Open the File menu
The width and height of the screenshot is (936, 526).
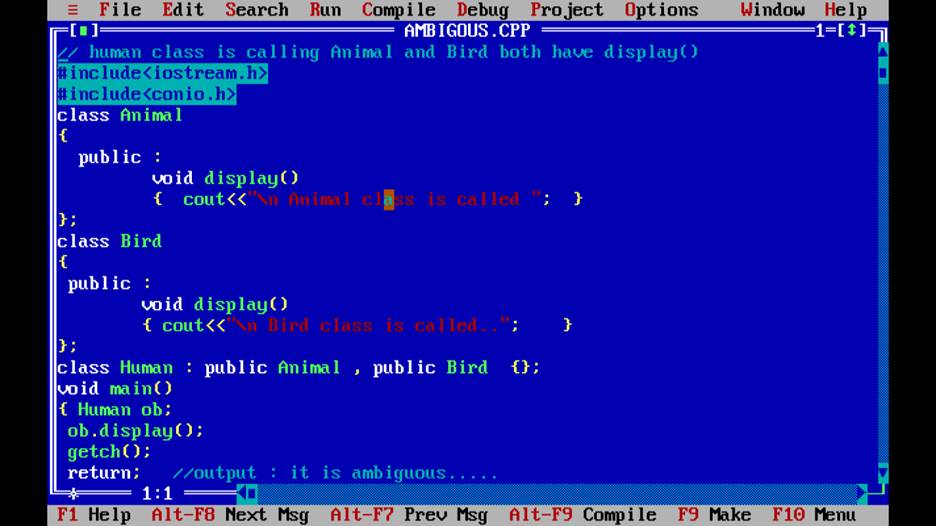[120, 10]
